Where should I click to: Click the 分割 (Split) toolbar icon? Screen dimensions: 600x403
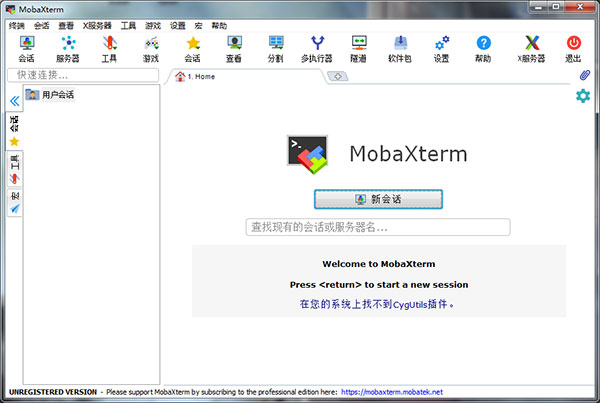coord(276,49)
